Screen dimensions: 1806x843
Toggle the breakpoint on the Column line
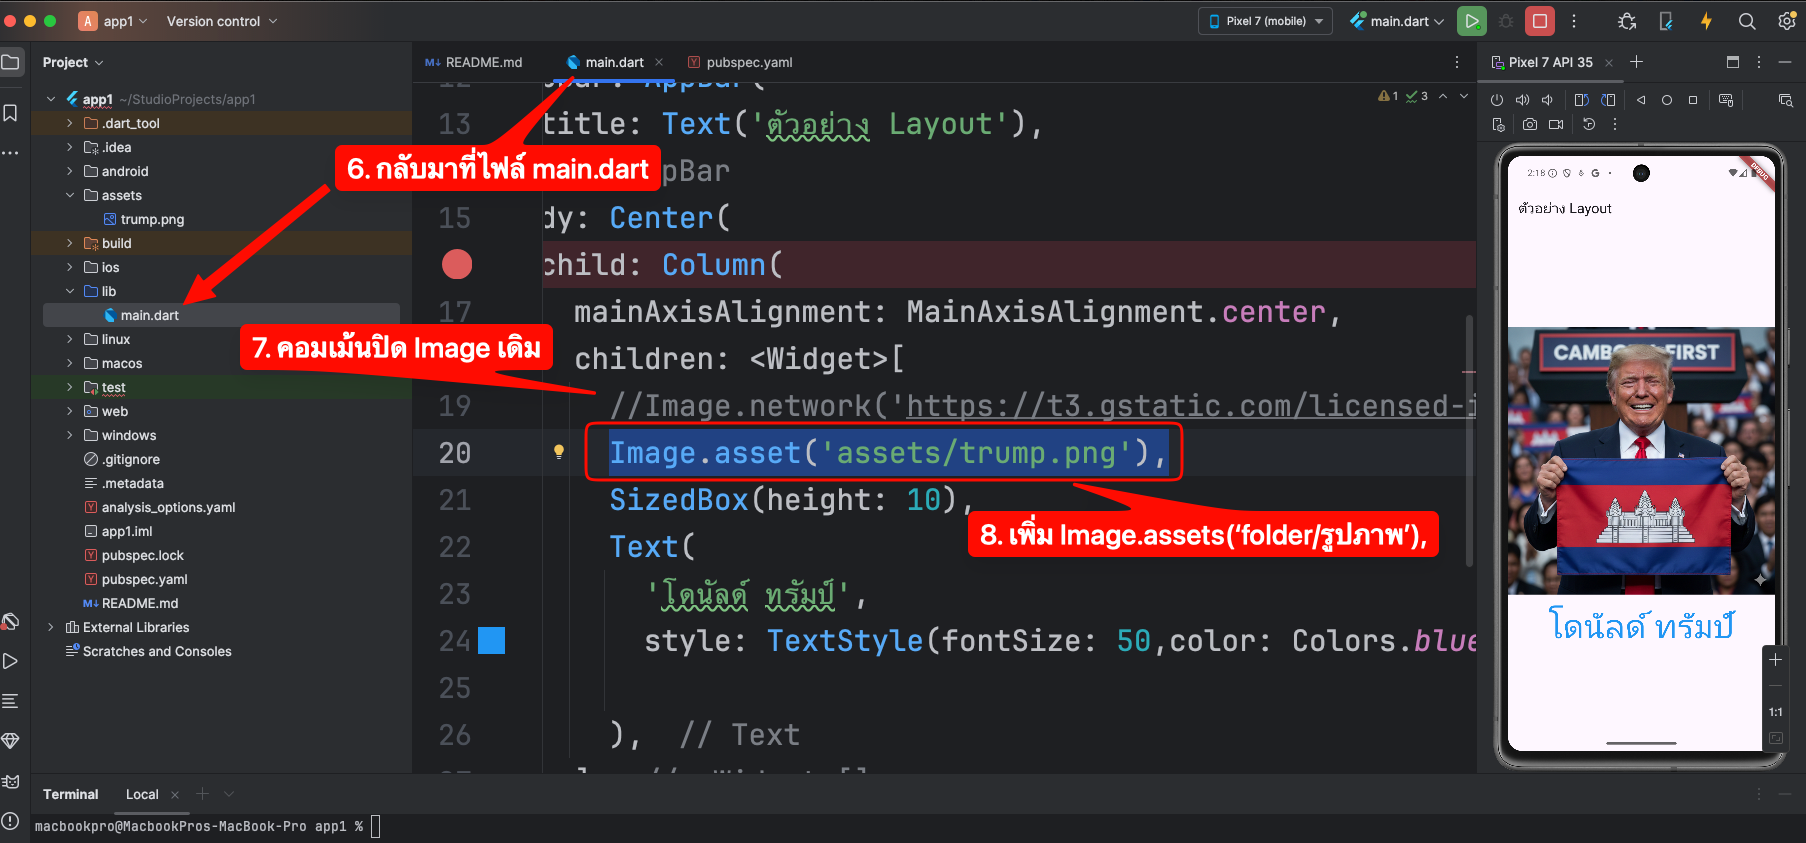pos(457,265)
